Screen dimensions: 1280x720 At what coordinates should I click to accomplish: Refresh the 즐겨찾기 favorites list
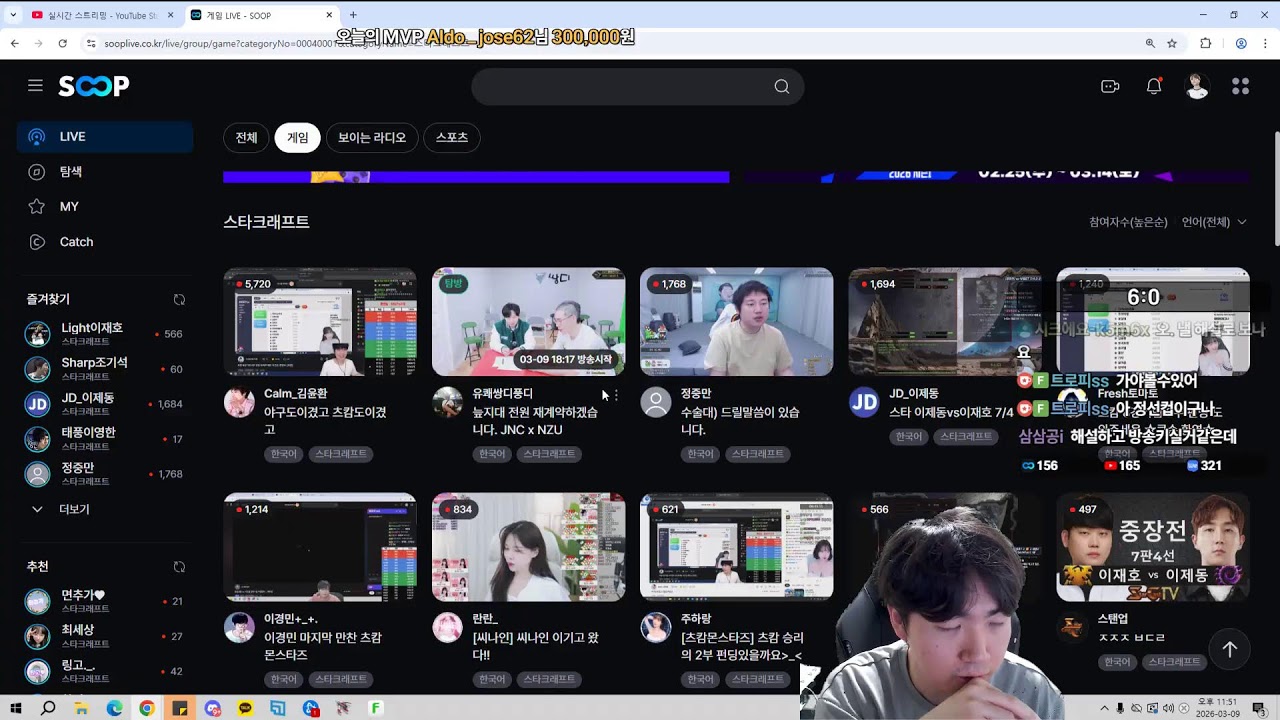coord(179,300)
